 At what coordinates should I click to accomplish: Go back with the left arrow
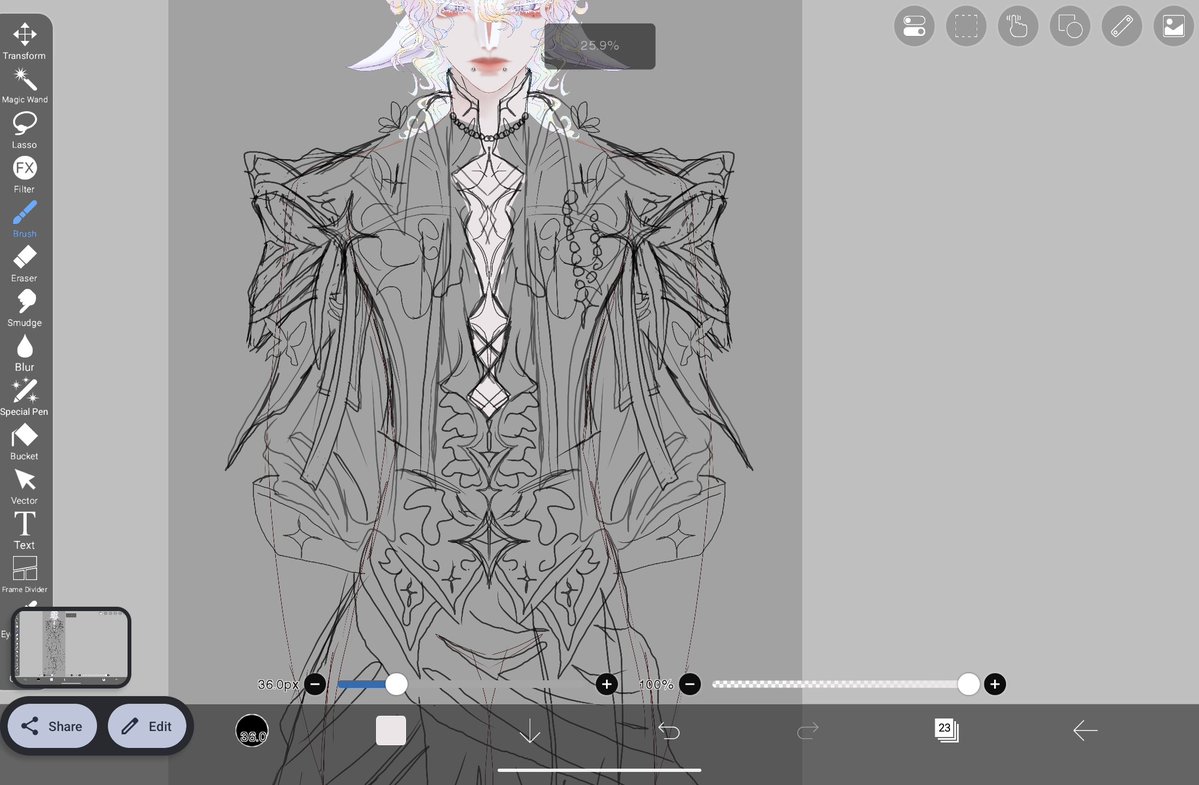[1085, 731]
